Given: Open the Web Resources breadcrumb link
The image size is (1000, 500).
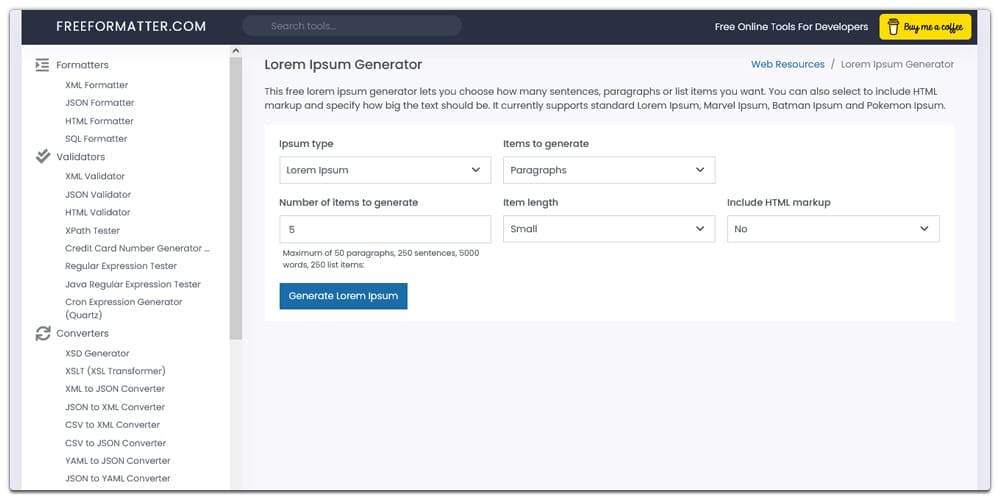Looking at the screenshot, I should pos(788,64).
